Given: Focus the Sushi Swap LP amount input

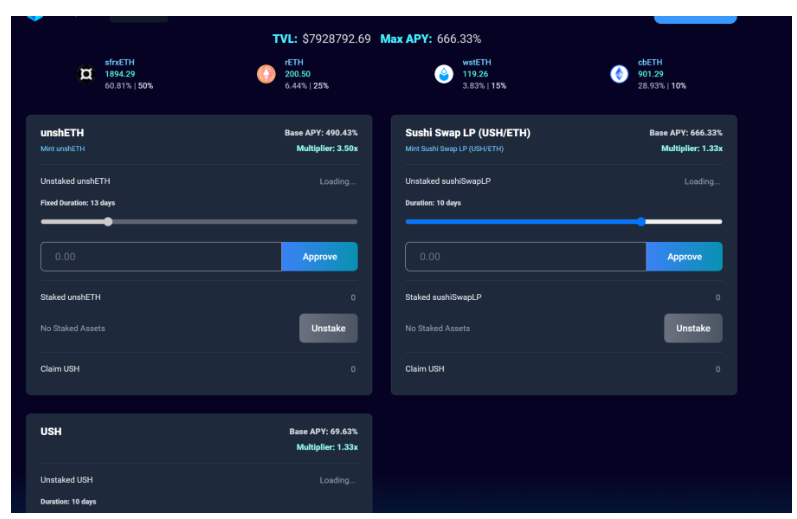Looking at the screenshot, I should click(x=526, y=257).
